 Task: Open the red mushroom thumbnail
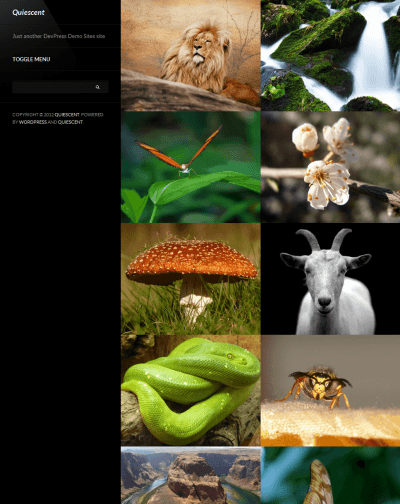click(191, 279)
